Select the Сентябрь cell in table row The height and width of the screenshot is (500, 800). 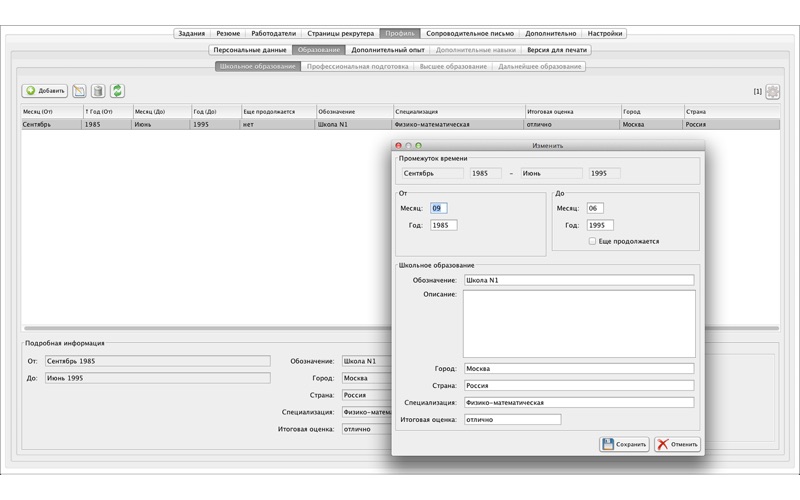tap(51, 124)
